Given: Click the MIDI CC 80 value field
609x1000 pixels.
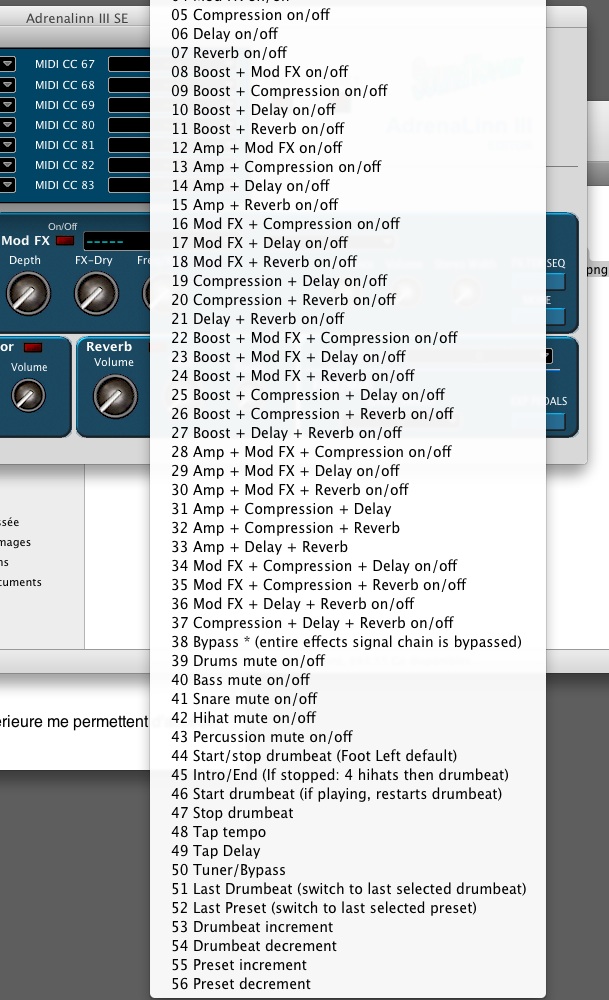Looking at the screenshot, I should [x=129, y=125].
